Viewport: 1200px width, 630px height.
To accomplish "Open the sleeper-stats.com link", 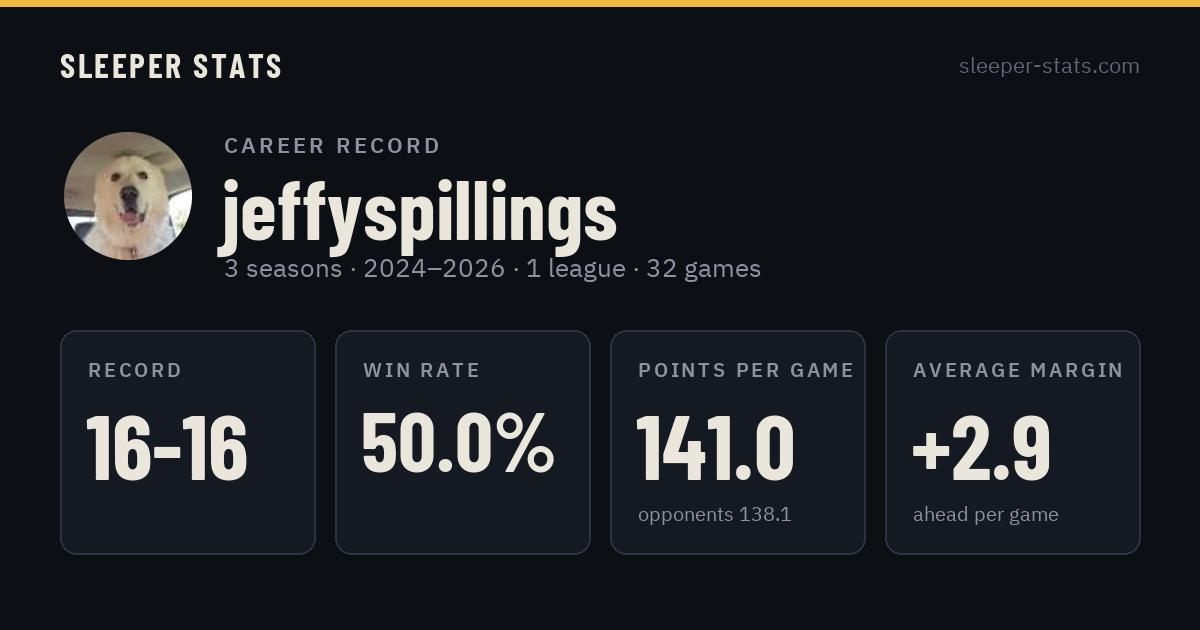I will tap(1049, 66).
